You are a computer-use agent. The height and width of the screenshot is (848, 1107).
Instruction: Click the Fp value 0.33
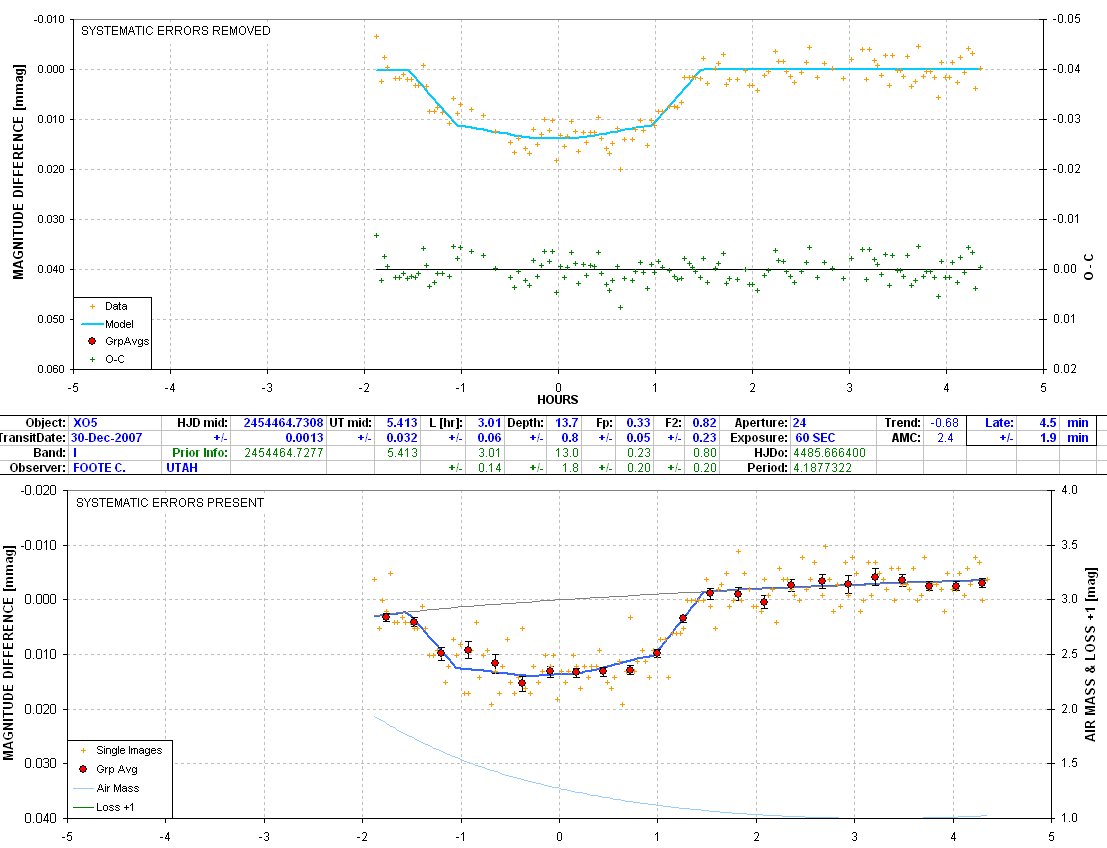pyautogui.click(x=638, y=423)
